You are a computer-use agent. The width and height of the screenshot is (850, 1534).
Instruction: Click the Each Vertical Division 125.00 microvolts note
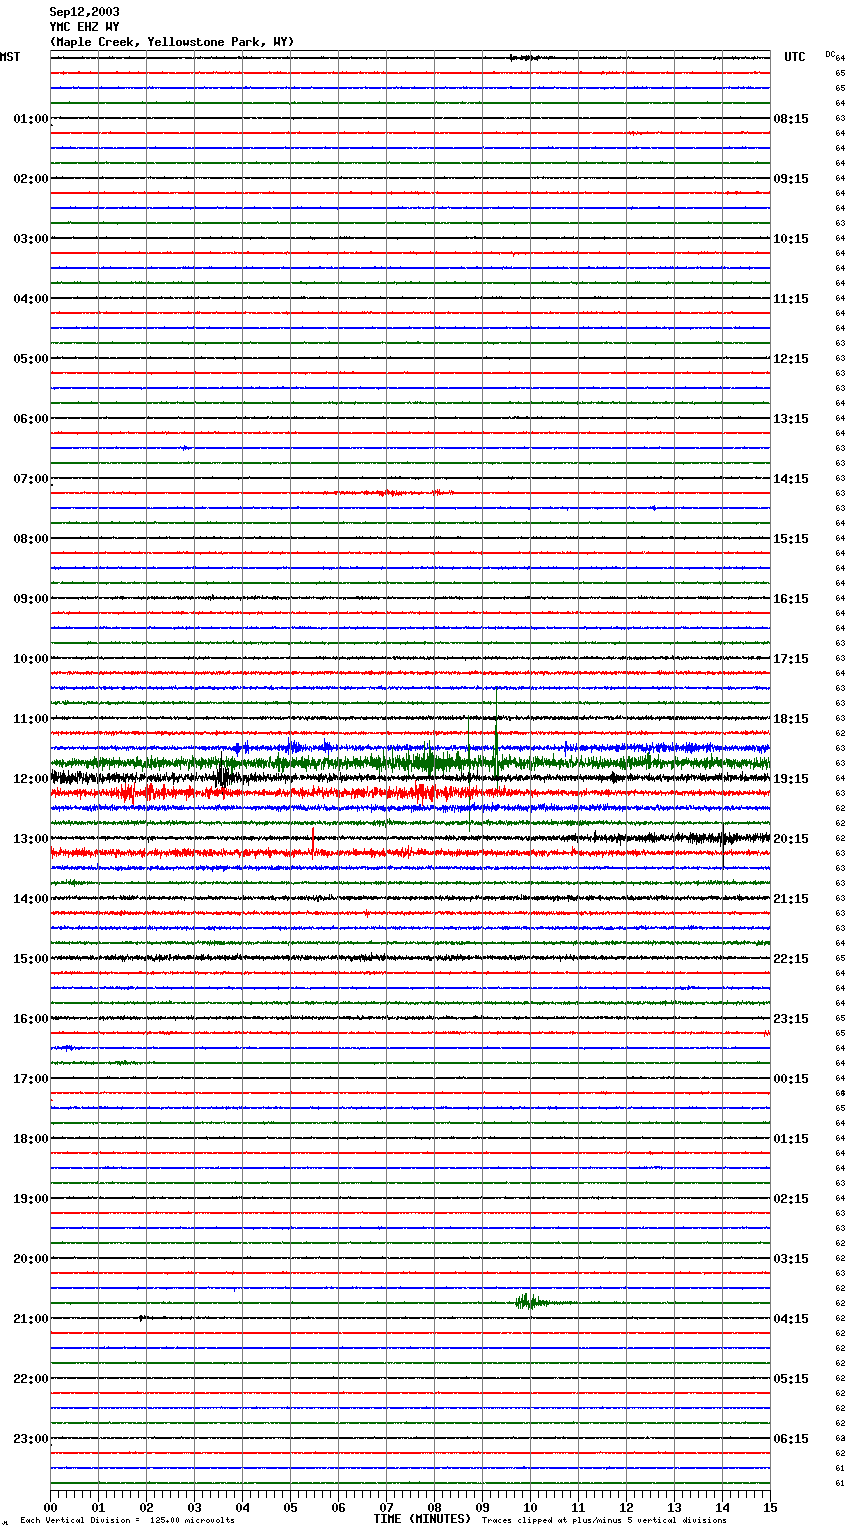[127, 1520]
